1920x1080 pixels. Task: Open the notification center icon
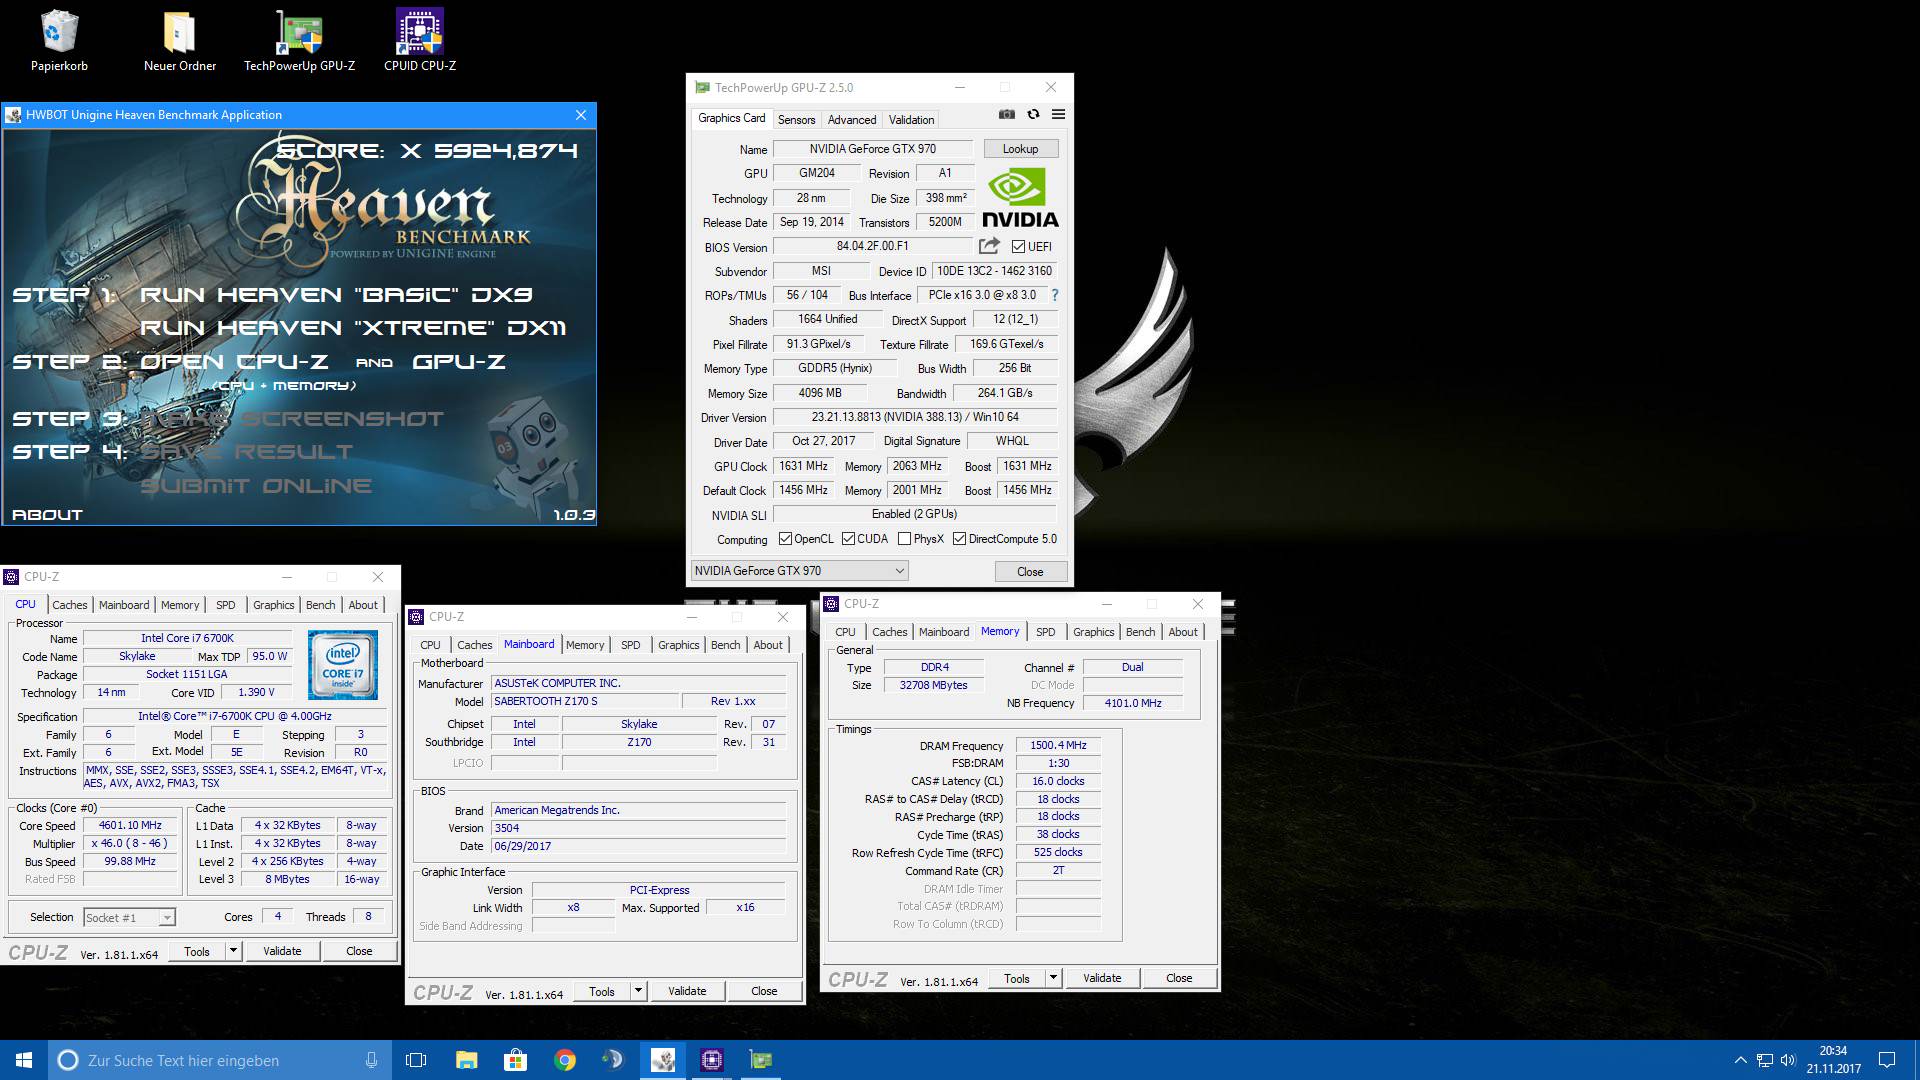coord(1887,1060)
